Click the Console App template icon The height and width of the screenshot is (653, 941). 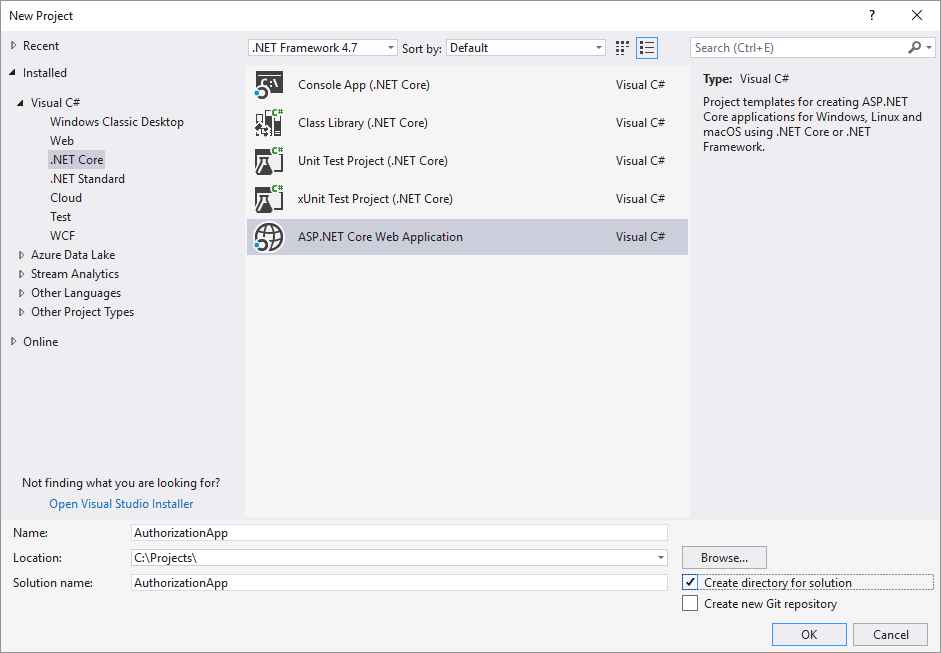269,85
